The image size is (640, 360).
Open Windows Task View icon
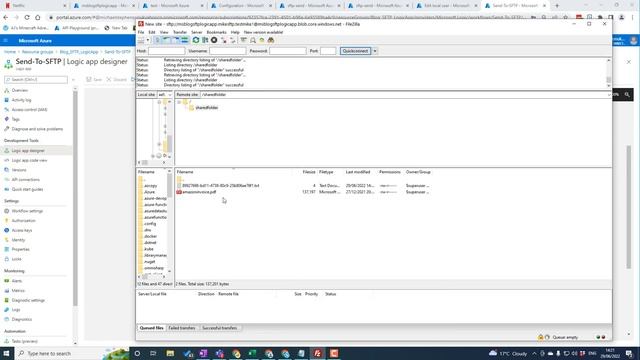click(x=153, y=353)
